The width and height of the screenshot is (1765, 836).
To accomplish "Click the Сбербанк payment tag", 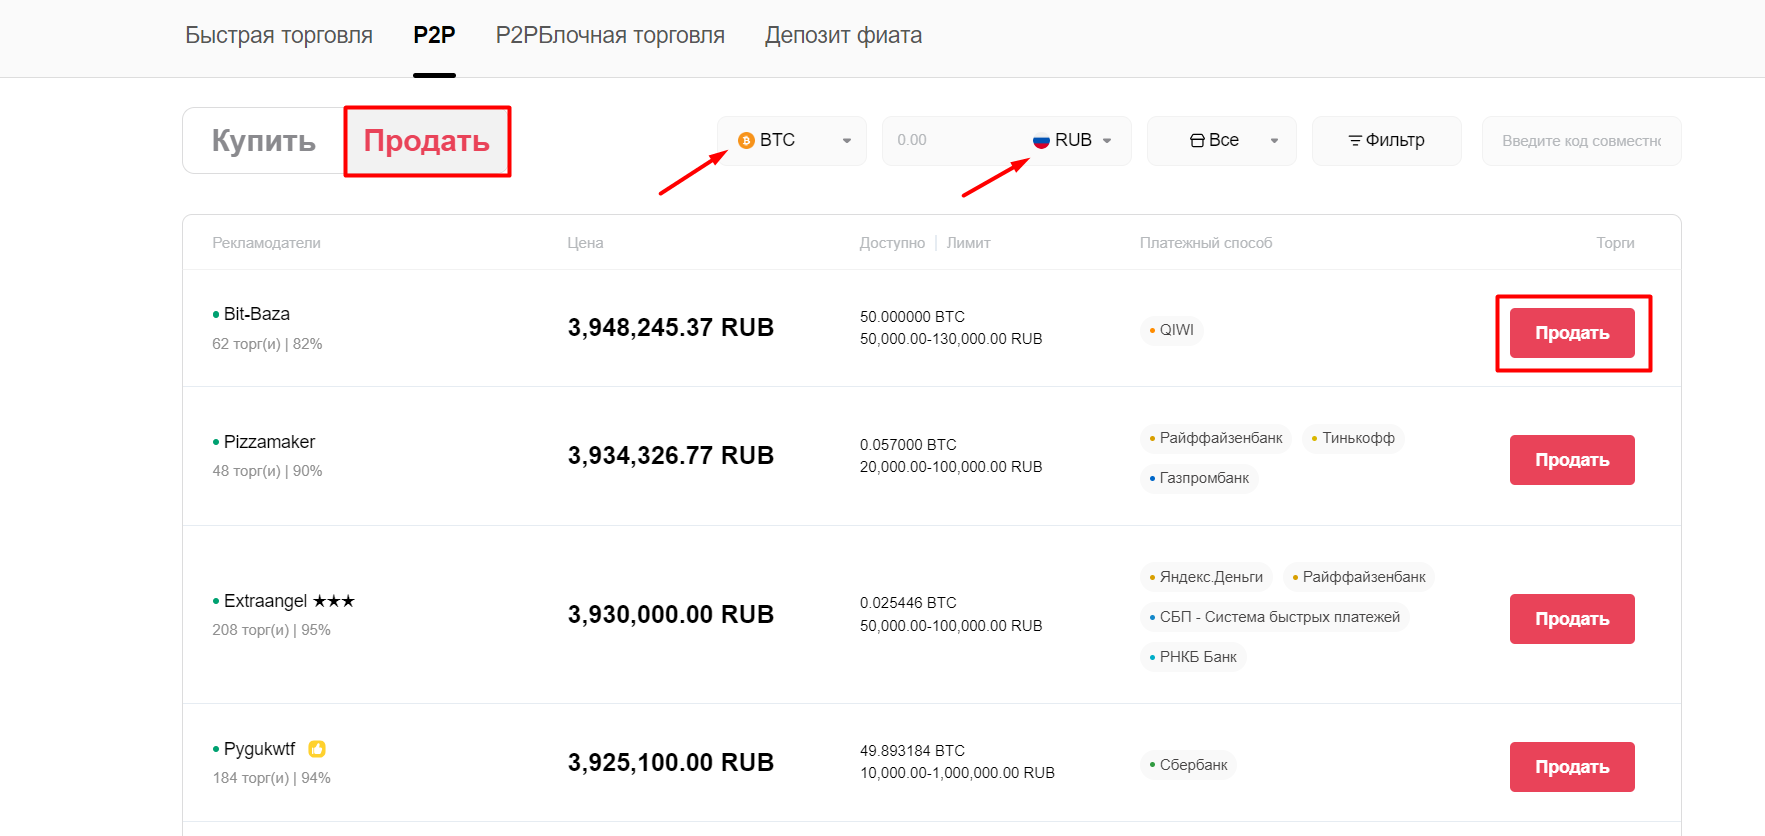I will point(1189,765).
